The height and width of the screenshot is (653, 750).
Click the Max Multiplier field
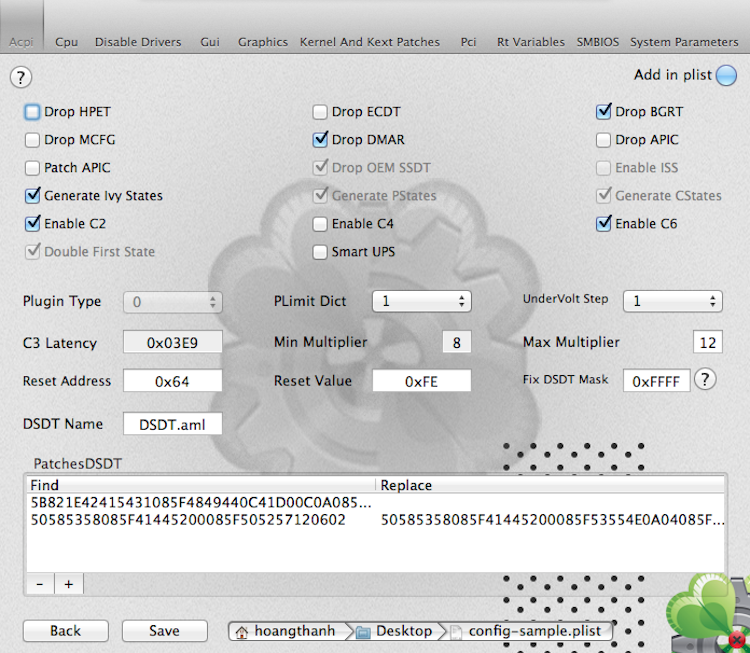[x=708, y=342]
